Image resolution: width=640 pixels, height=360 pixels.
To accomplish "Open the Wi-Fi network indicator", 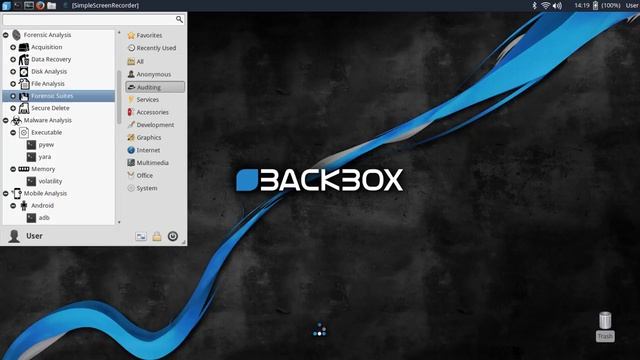I will click(545, 5).
